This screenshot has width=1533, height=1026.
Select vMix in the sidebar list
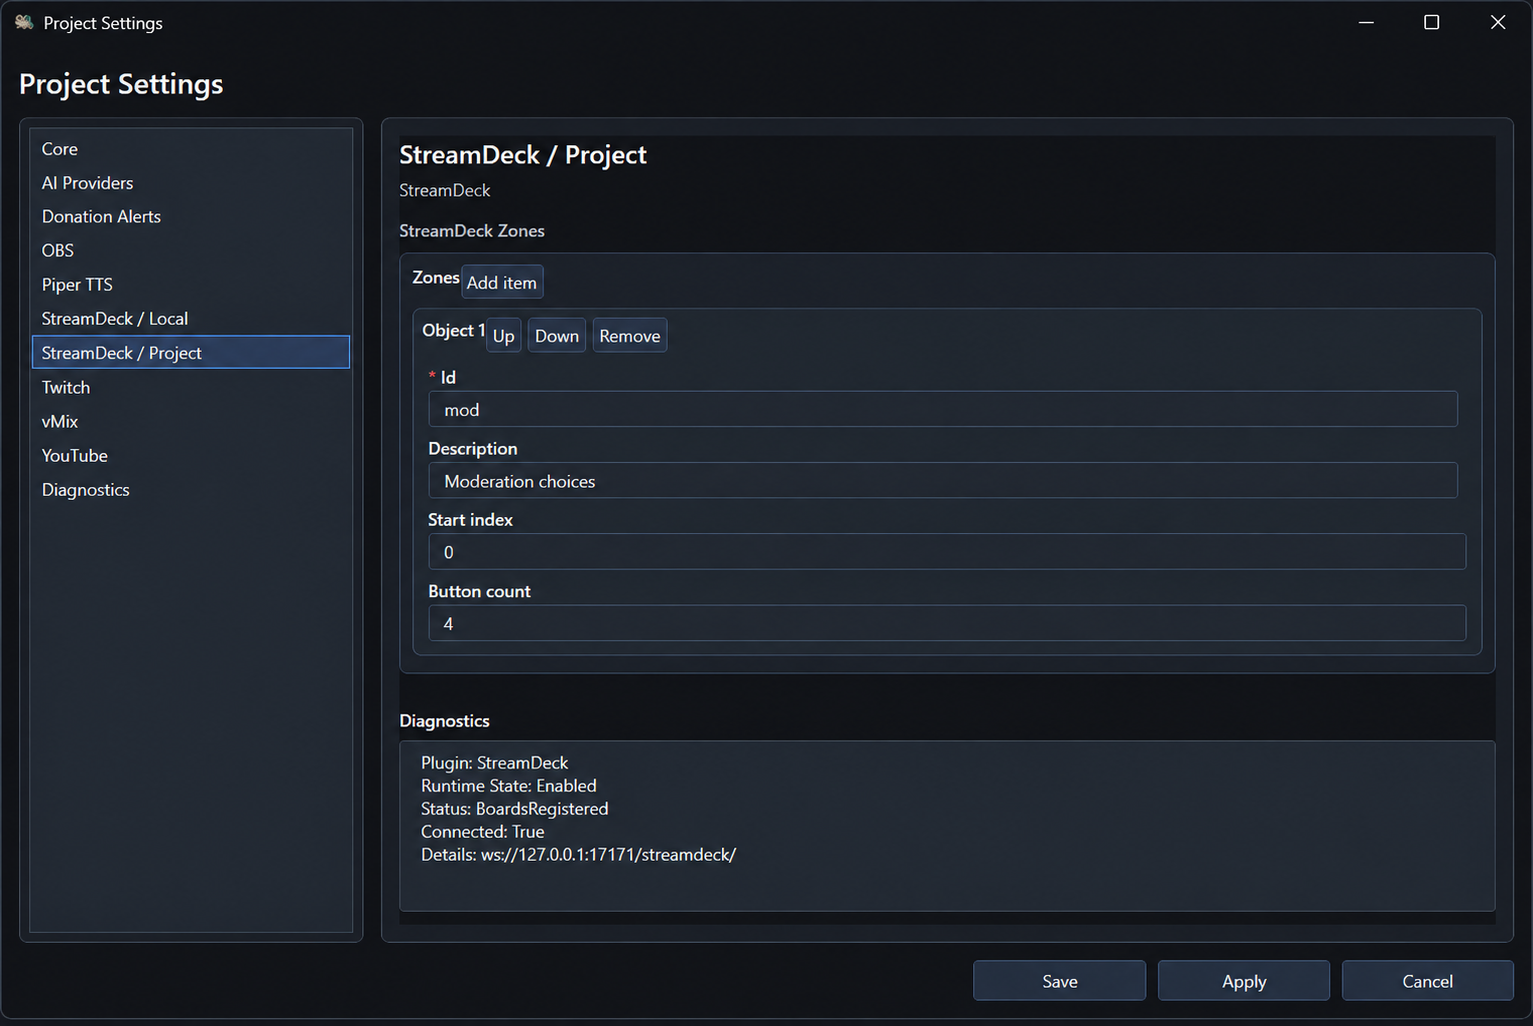[x=191, y=422]
